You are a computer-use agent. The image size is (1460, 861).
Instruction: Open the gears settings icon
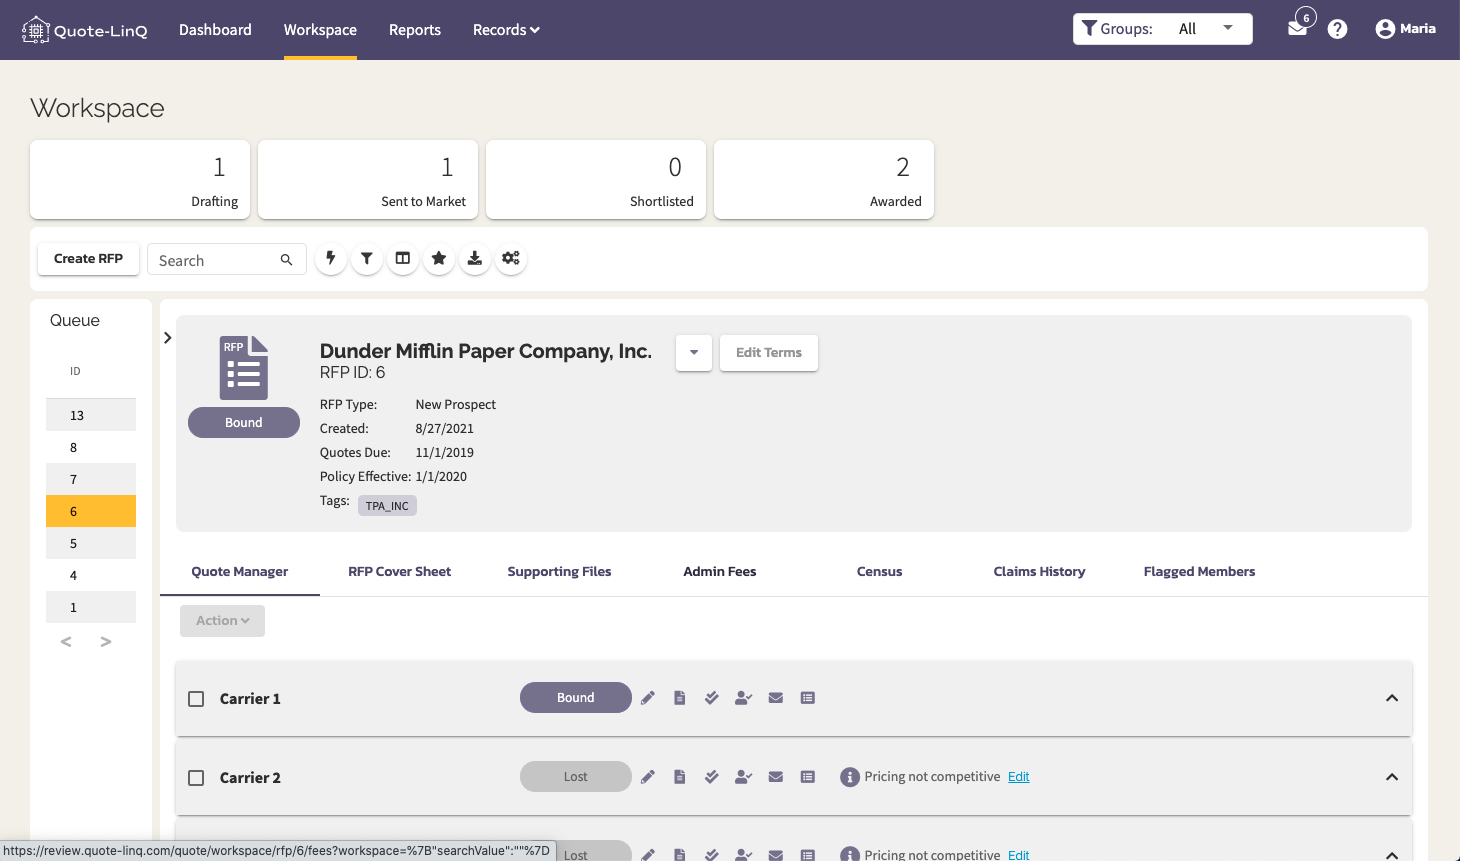click(510, 258)
